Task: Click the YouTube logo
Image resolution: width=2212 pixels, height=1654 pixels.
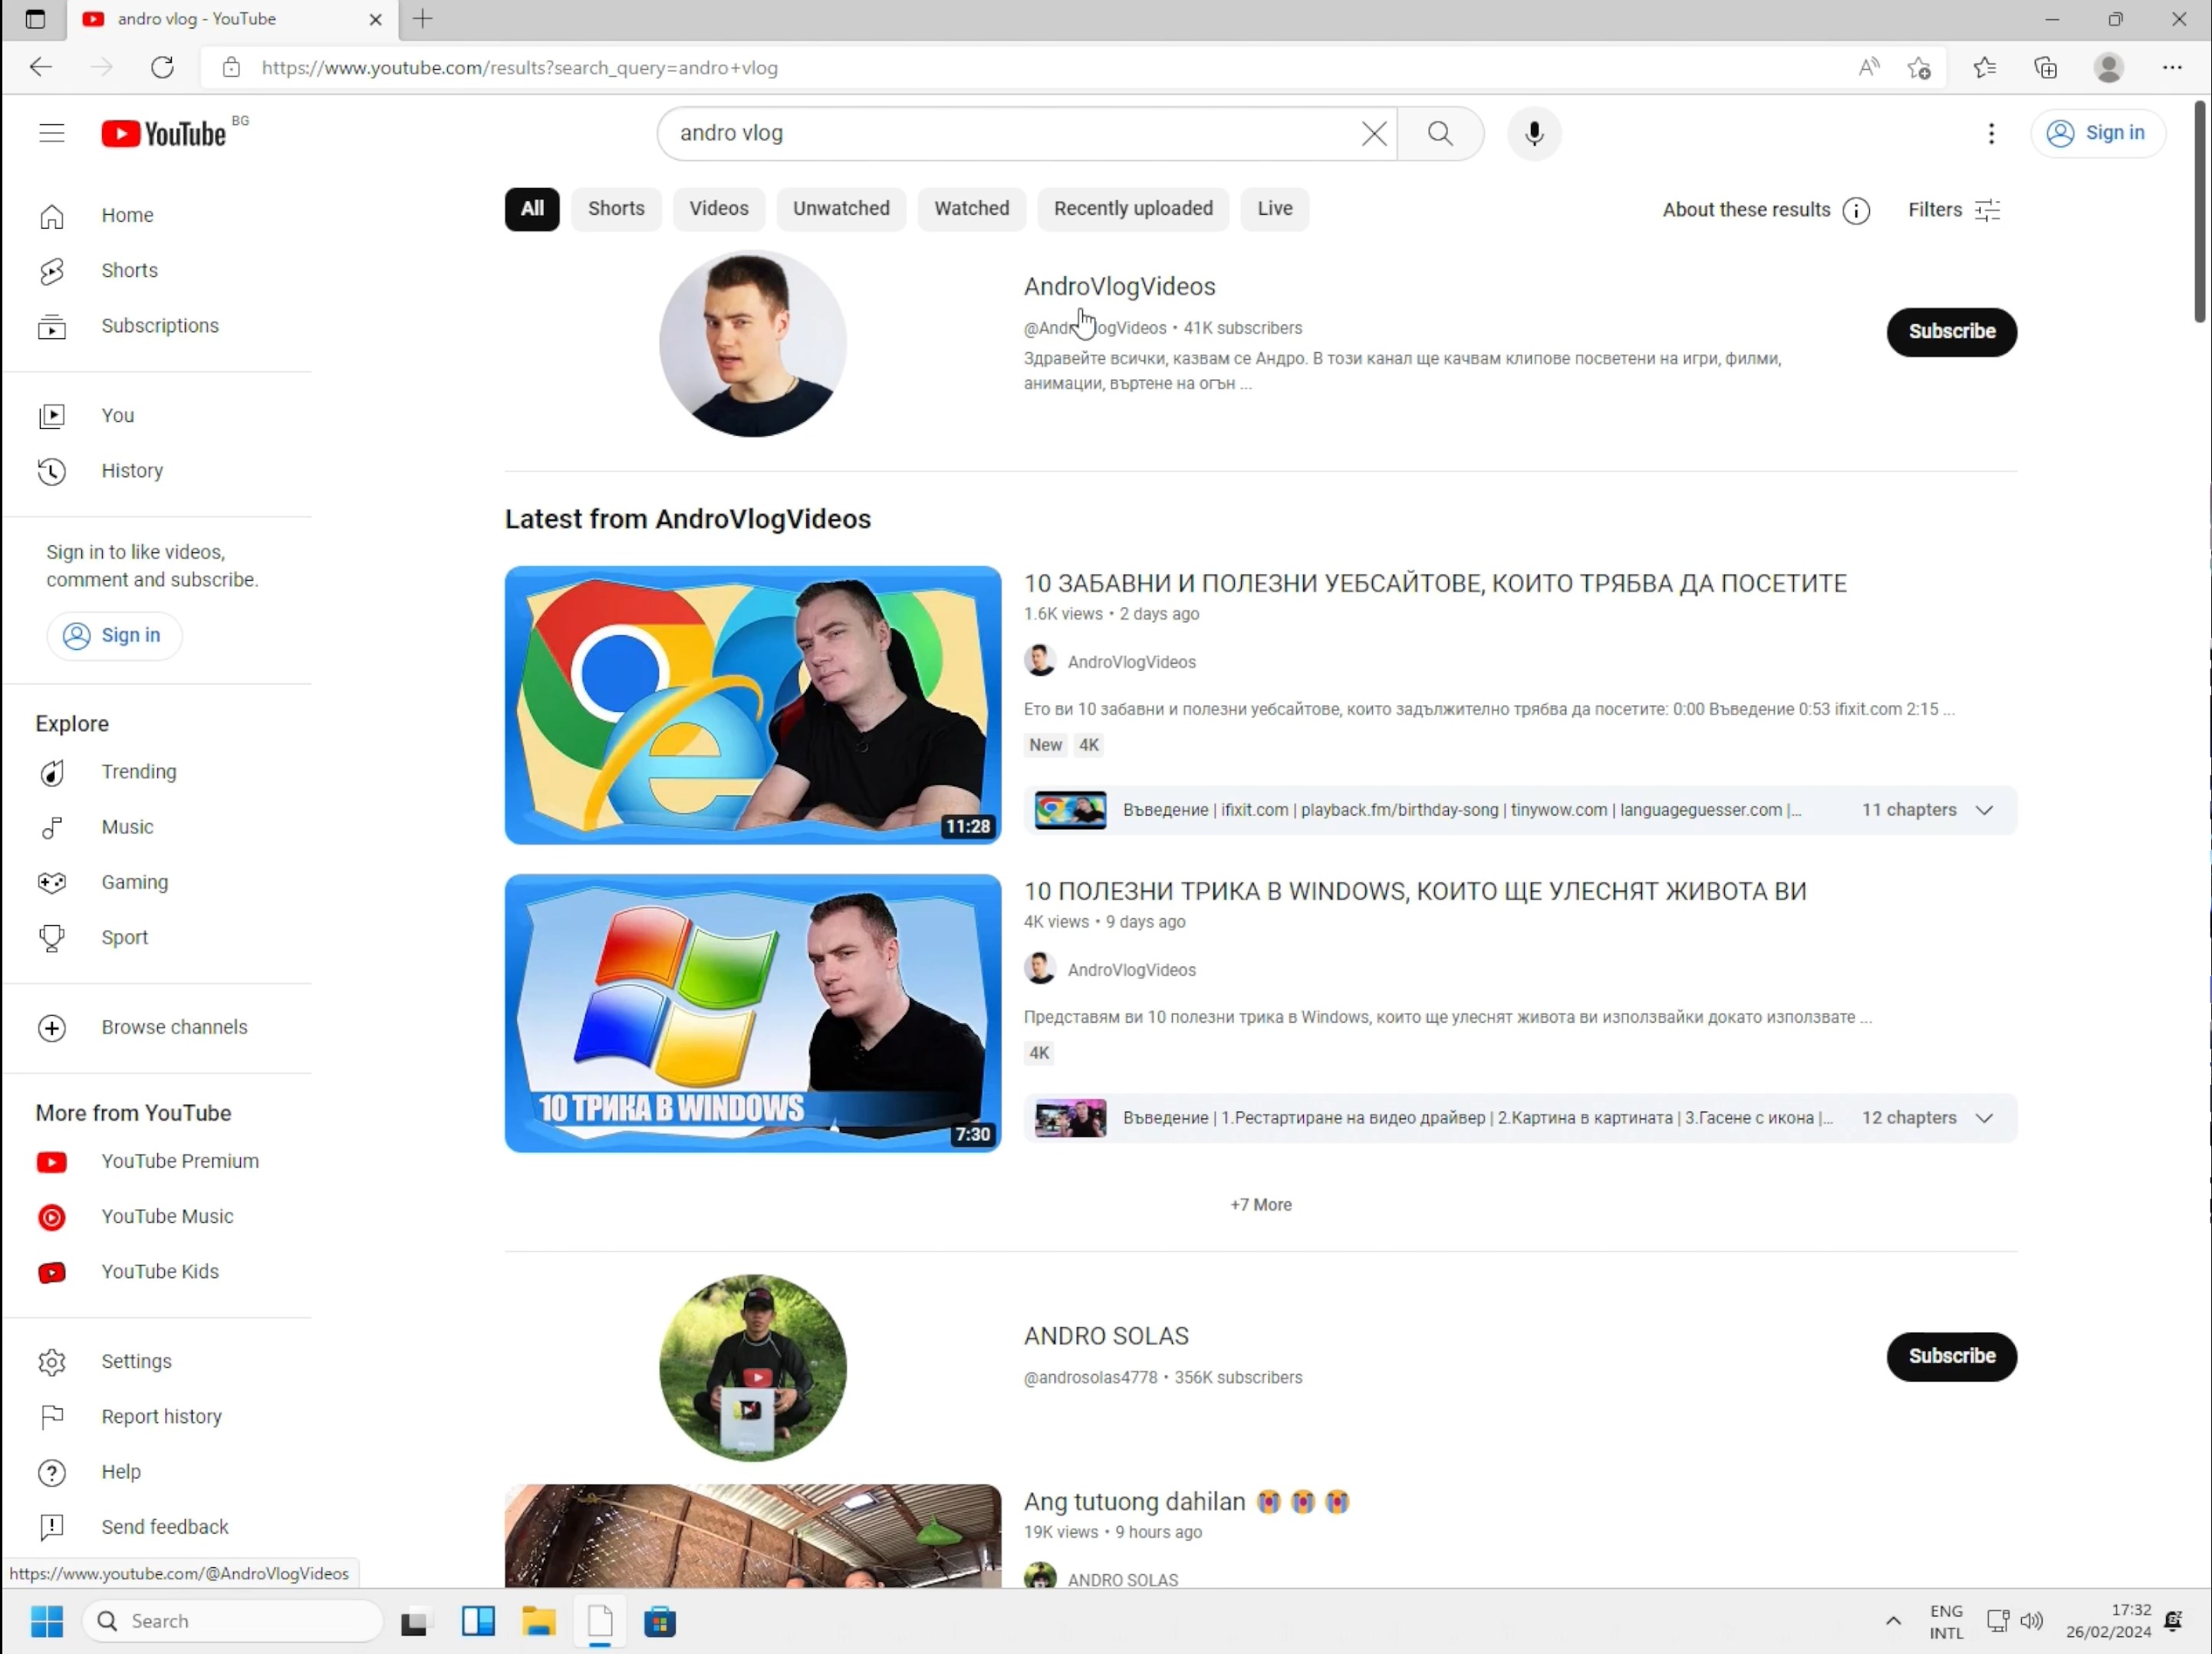Action: click(164, 133)
